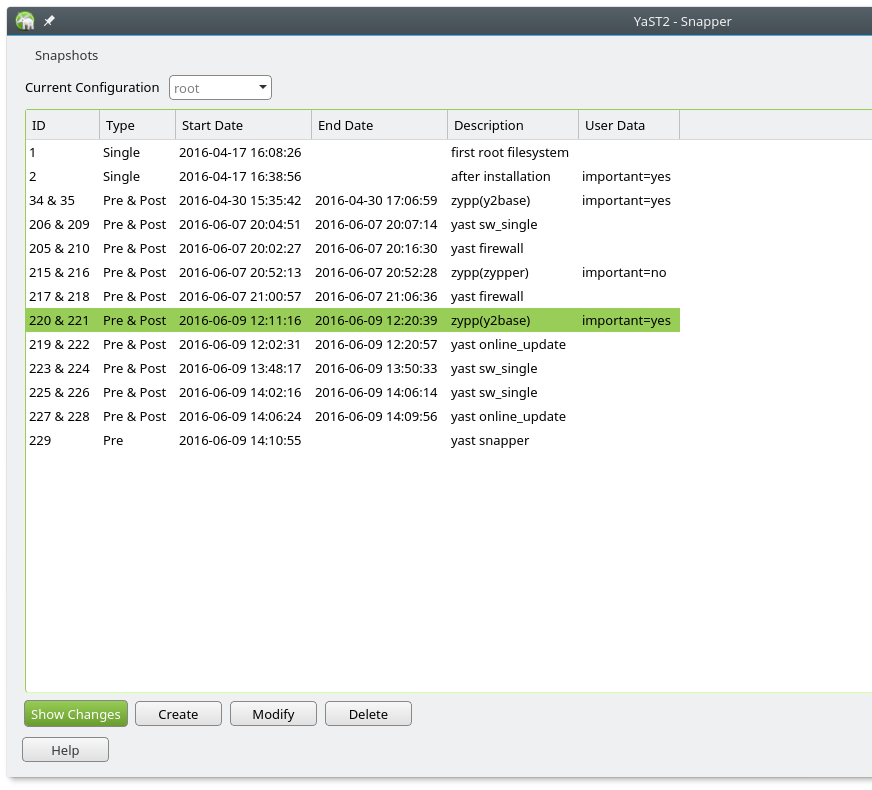Click start date 2016-04-17 16:08:26
This screenshot has height=790, width=872.
tap(240, 152)
